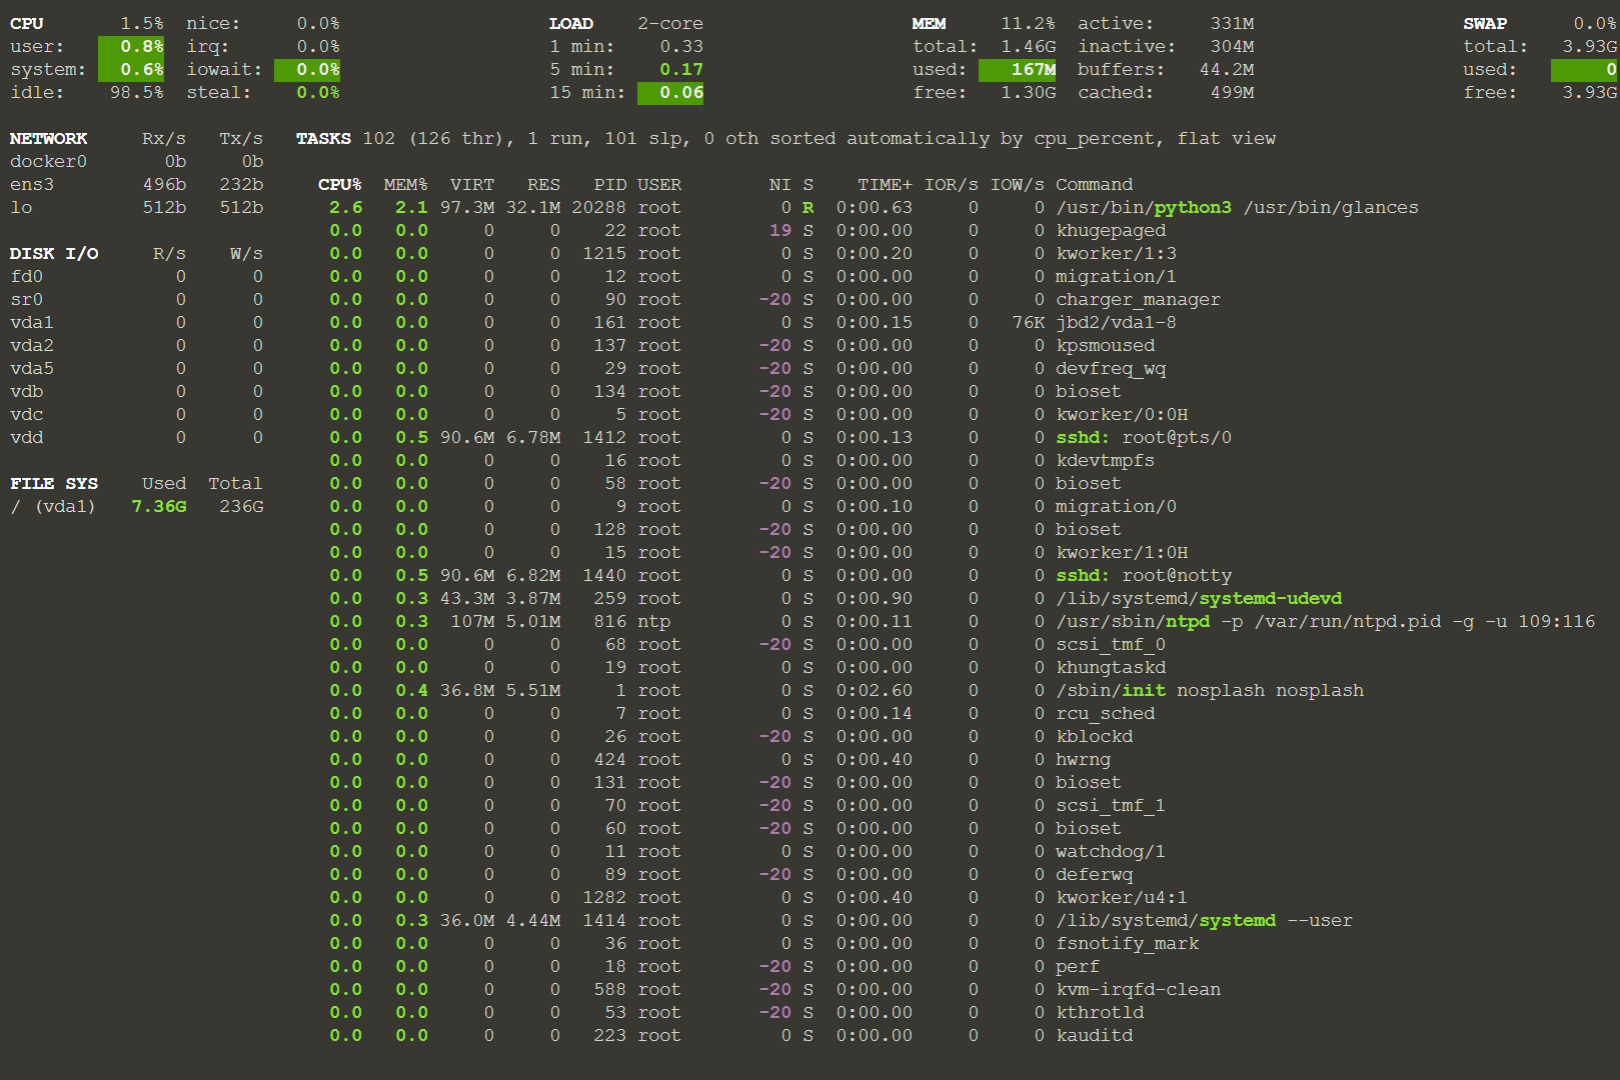Select the lo network interface row
This screenshot has width=1620, height=1080.
pyautogui.click(x=137, y=207)
